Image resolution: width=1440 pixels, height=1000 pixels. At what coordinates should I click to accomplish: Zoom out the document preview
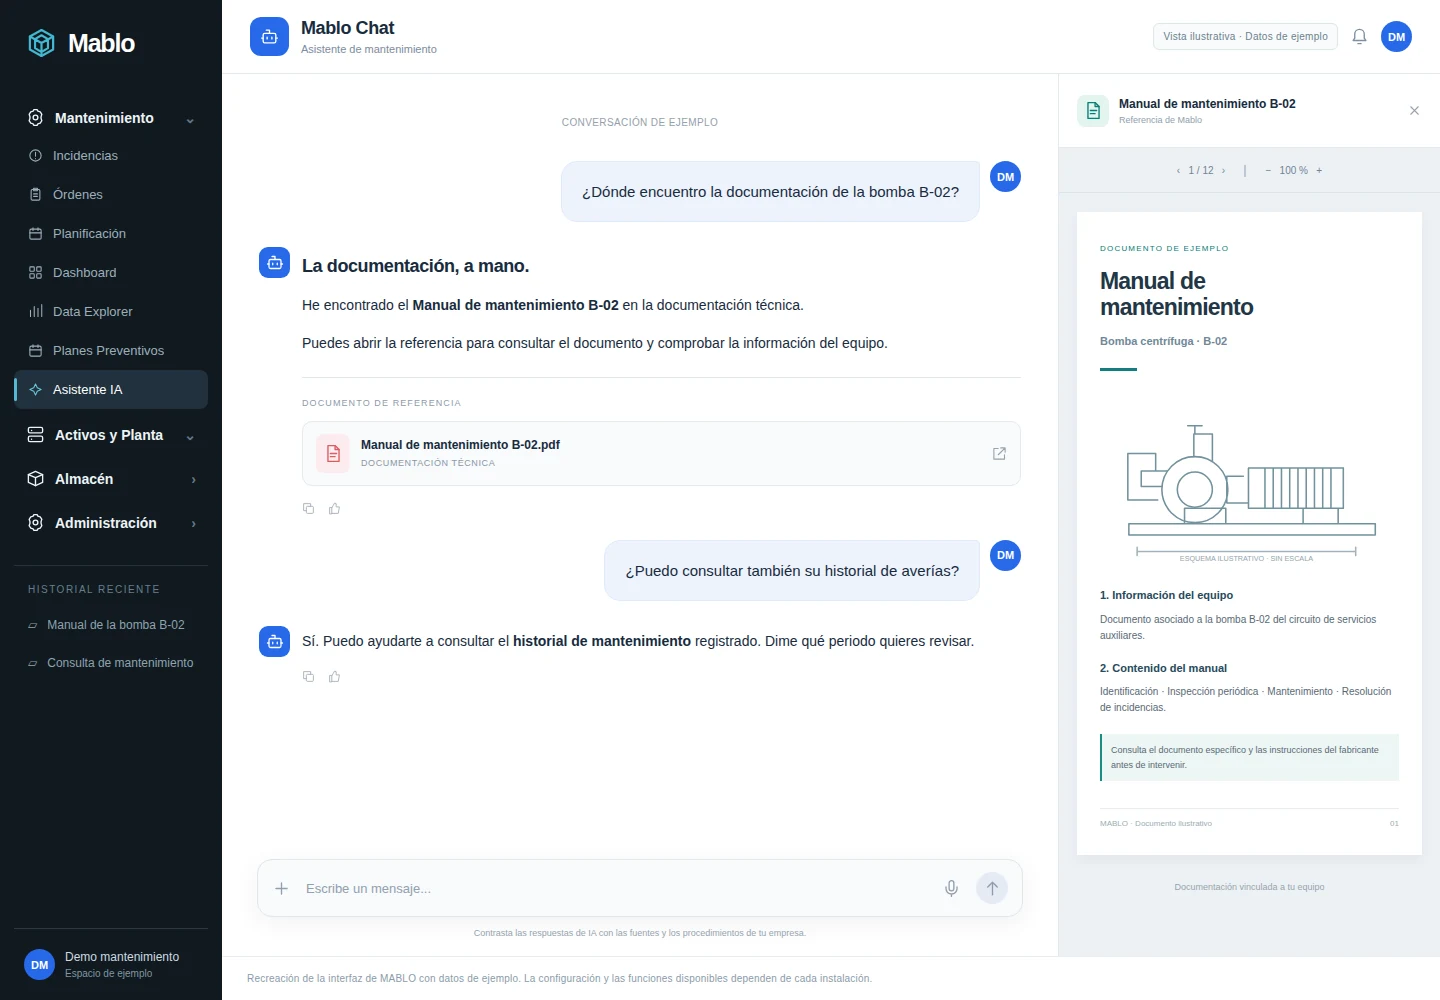point(1268,171)
